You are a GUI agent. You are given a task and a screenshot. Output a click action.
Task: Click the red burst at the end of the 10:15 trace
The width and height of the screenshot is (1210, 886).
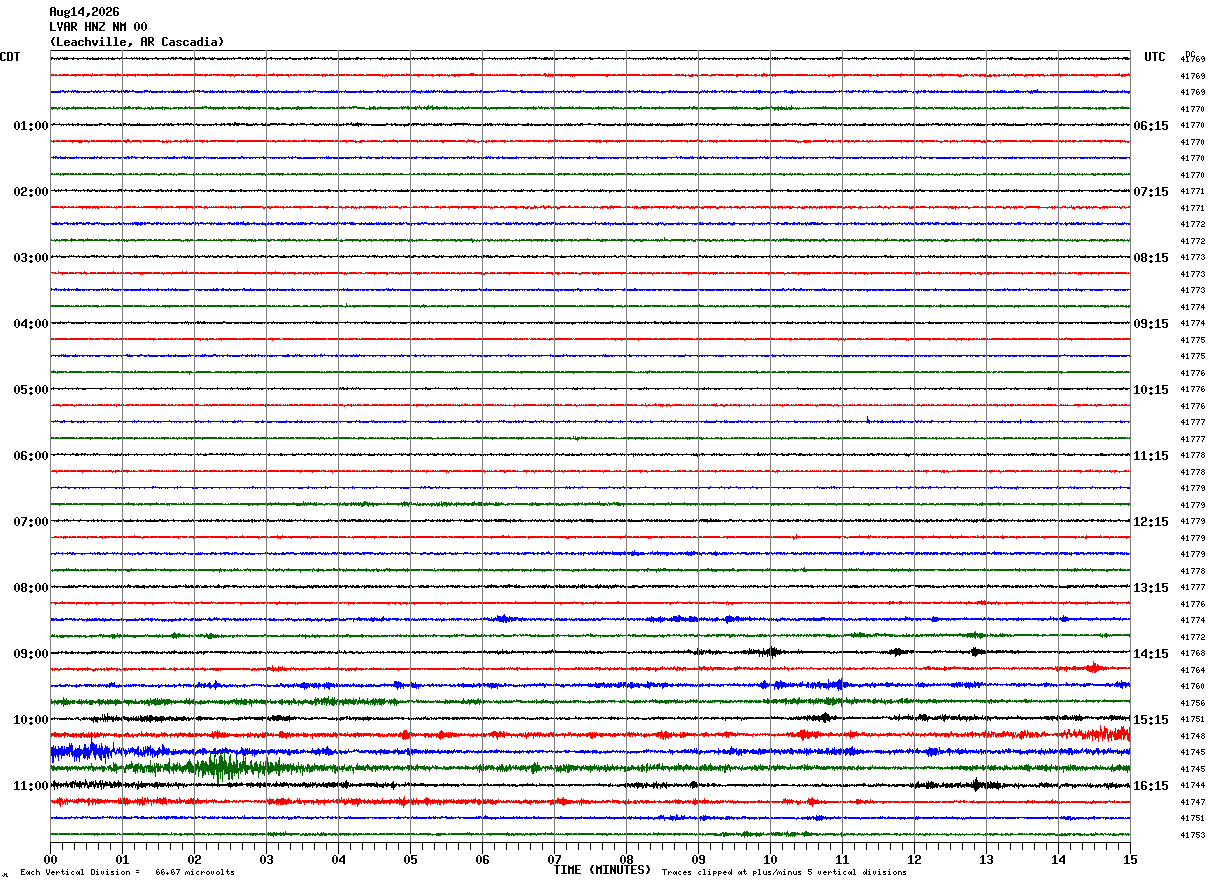coord(1095,734)
